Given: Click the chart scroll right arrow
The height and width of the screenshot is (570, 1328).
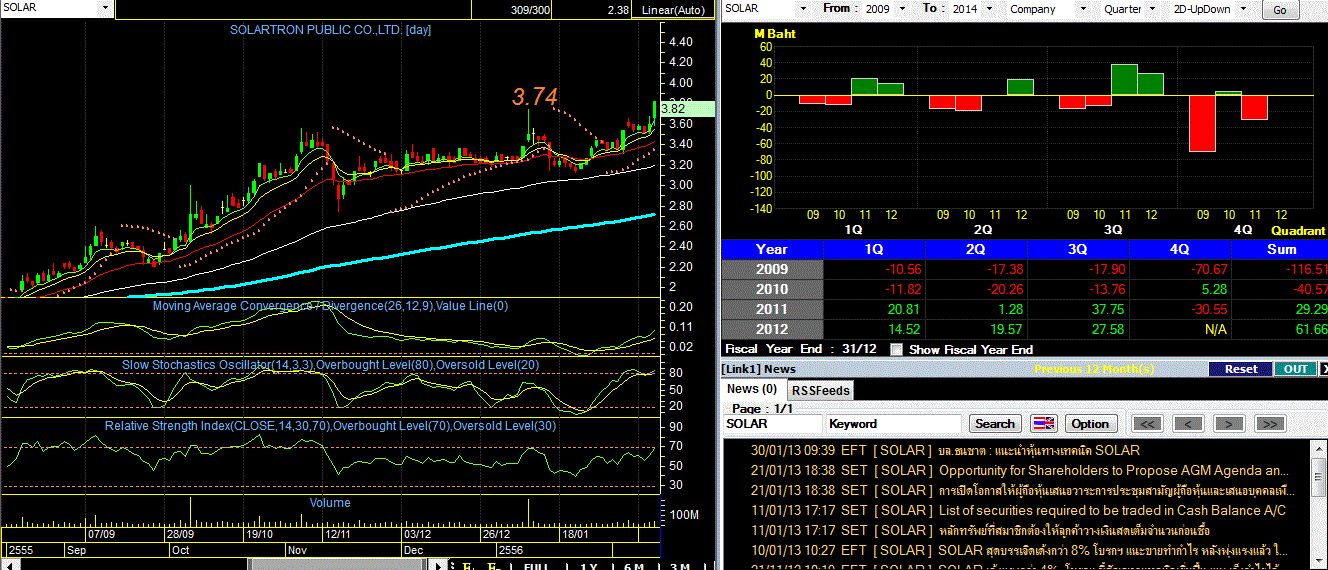Looking at the screenshot, I should pyautogui.click(x=438, y=565).
